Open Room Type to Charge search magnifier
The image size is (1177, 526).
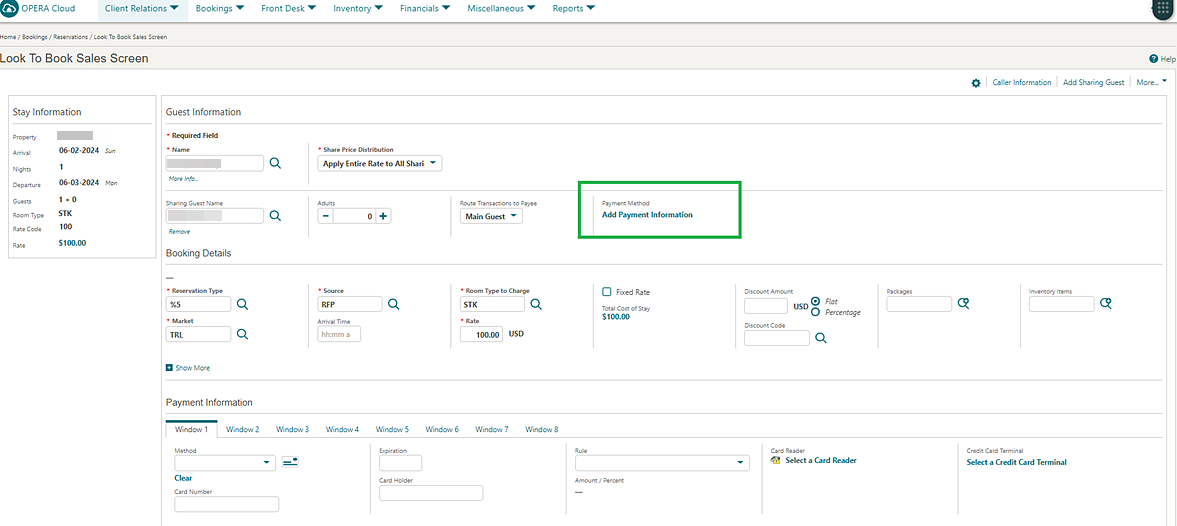(536, 304)
